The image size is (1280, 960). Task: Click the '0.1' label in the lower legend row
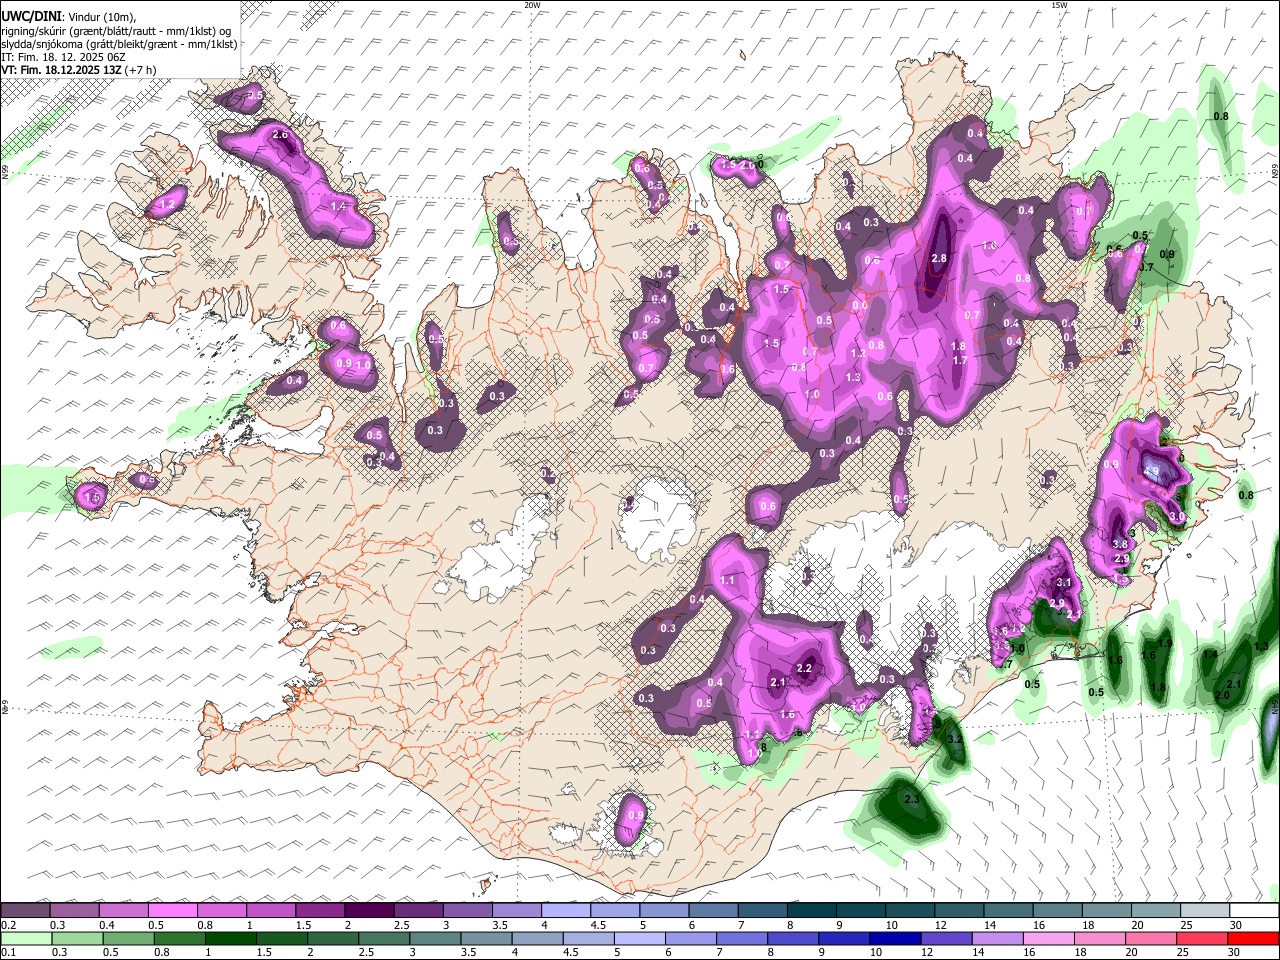(9, 953)
